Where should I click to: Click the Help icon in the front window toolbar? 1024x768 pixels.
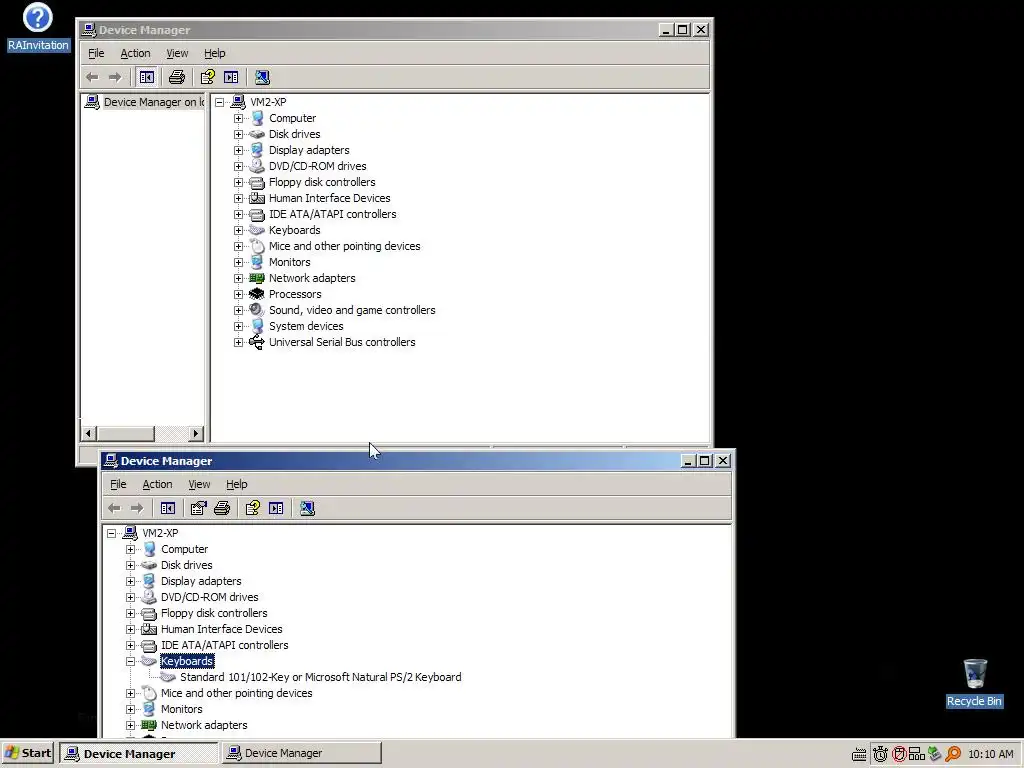pos(253,508)
